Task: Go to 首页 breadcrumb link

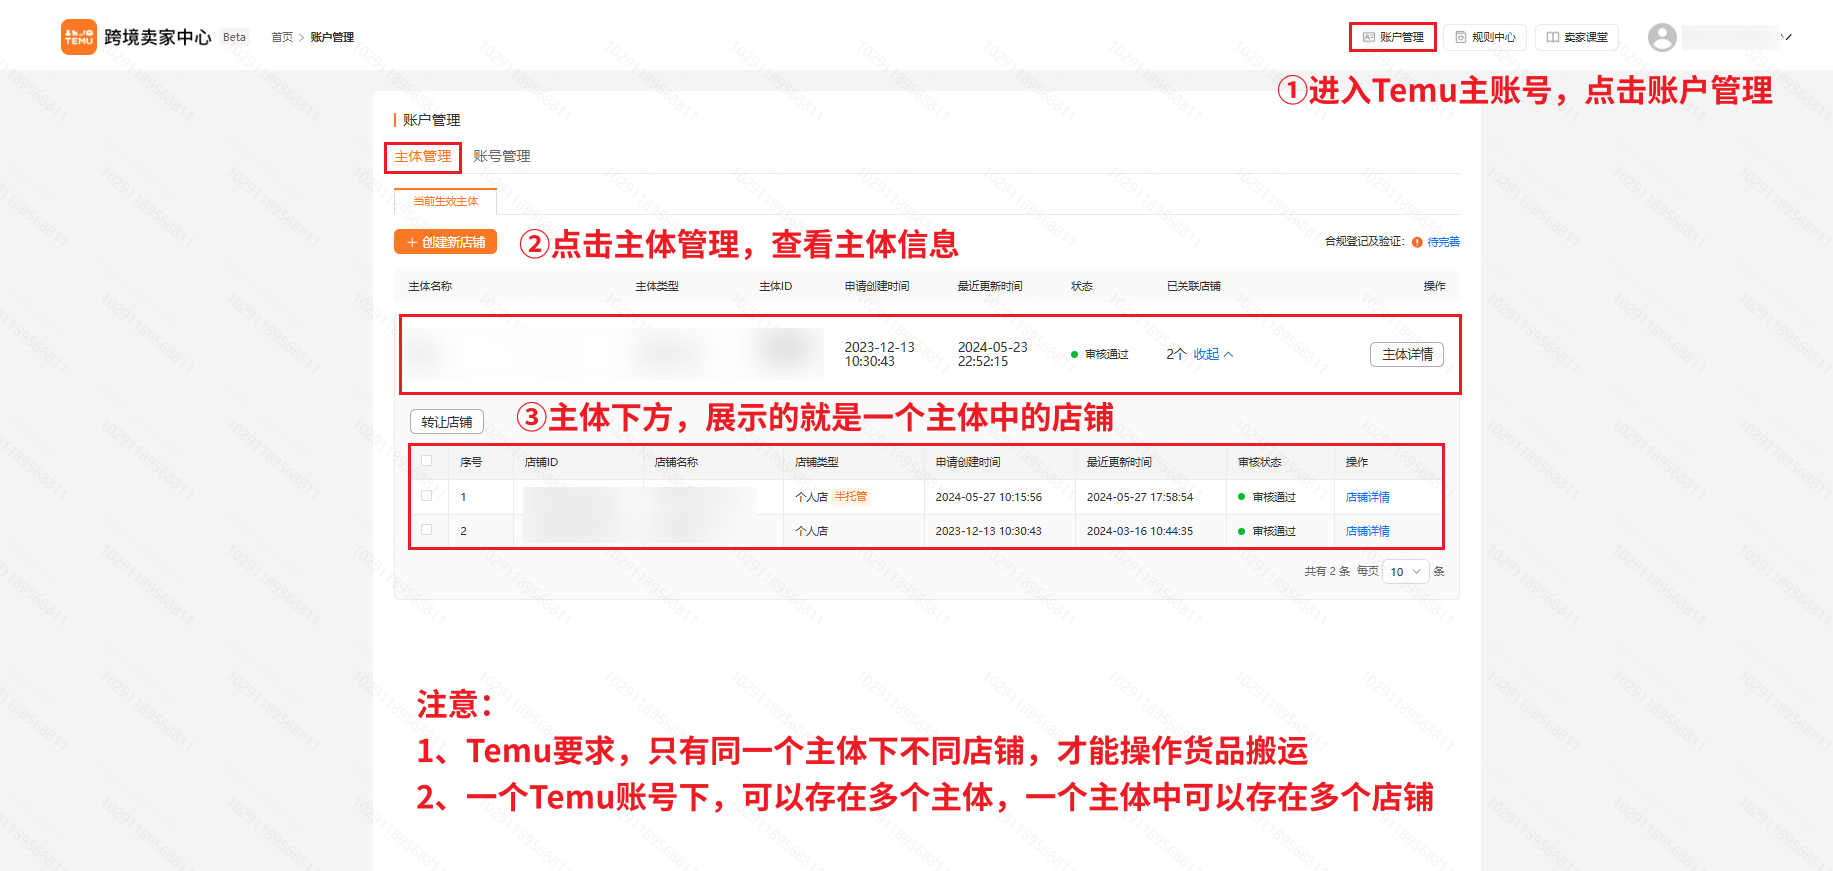Action: [x=282, y=37]
